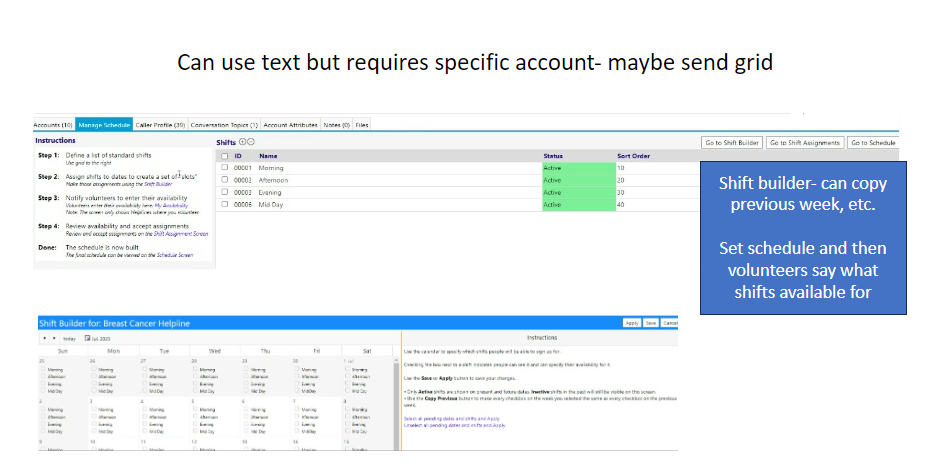
Task: Sort shifts by the Name column header
Action: click(x=268, y=156)
